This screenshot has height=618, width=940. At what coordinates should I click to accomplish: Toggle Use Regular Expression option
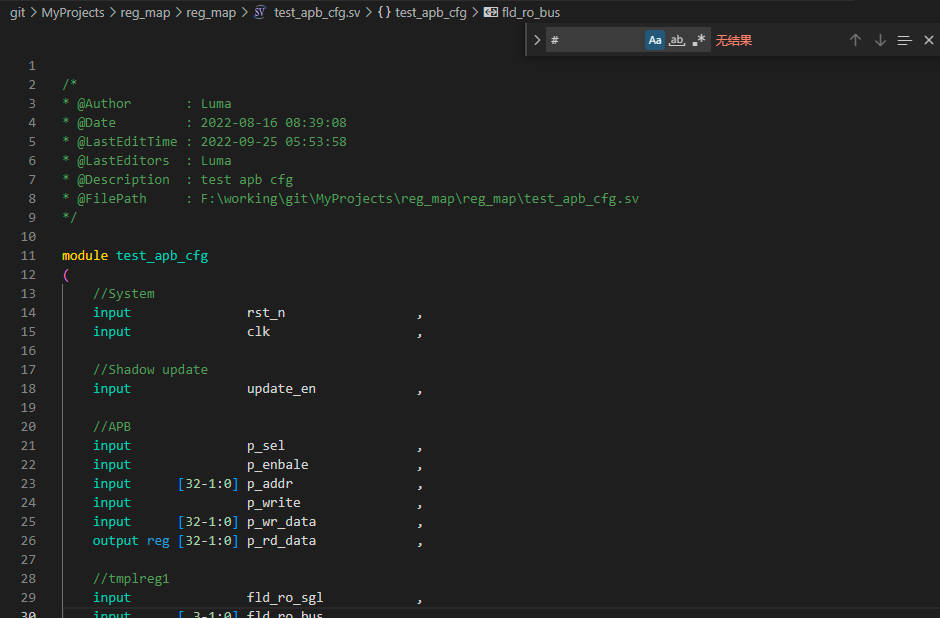(699, 40)
